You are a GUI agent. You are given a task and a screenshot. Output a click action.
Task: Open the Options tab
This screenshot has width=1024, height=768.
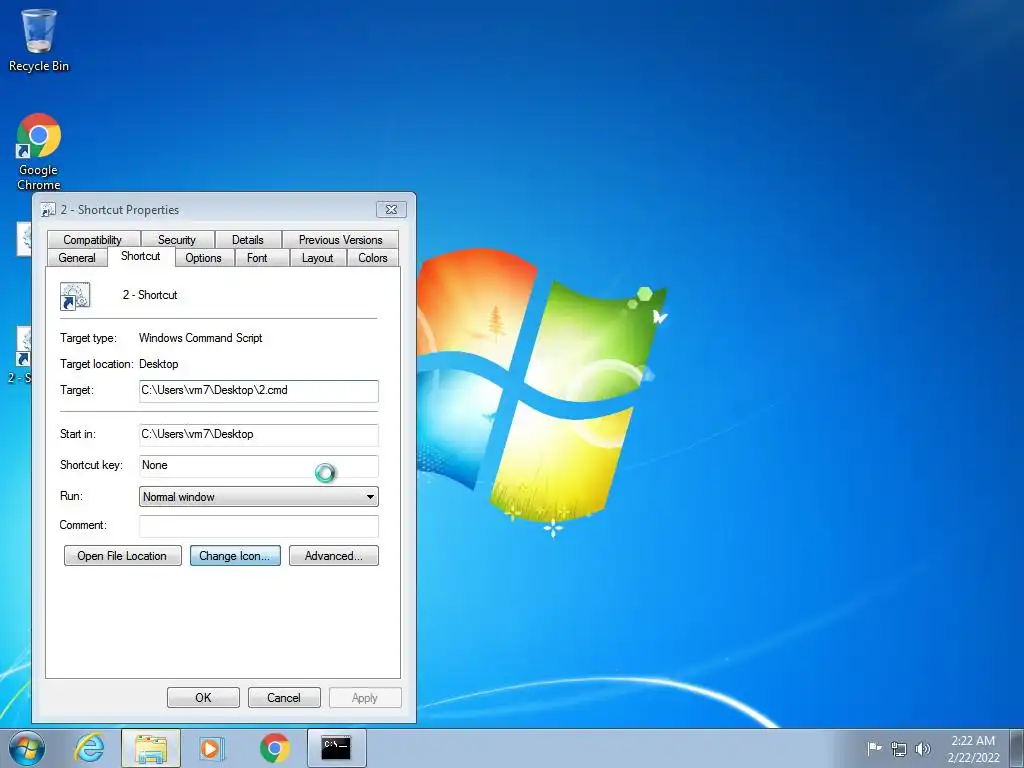(x=203, y=258)
